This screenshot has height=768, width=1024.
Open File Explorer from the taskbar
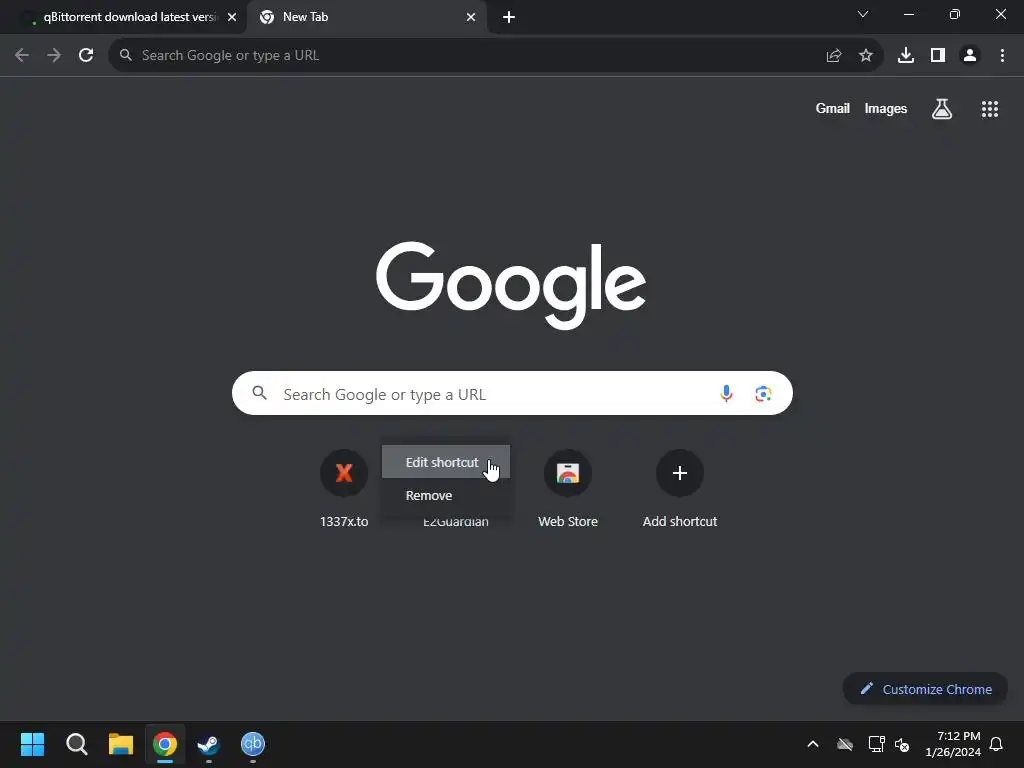[121, 744]
